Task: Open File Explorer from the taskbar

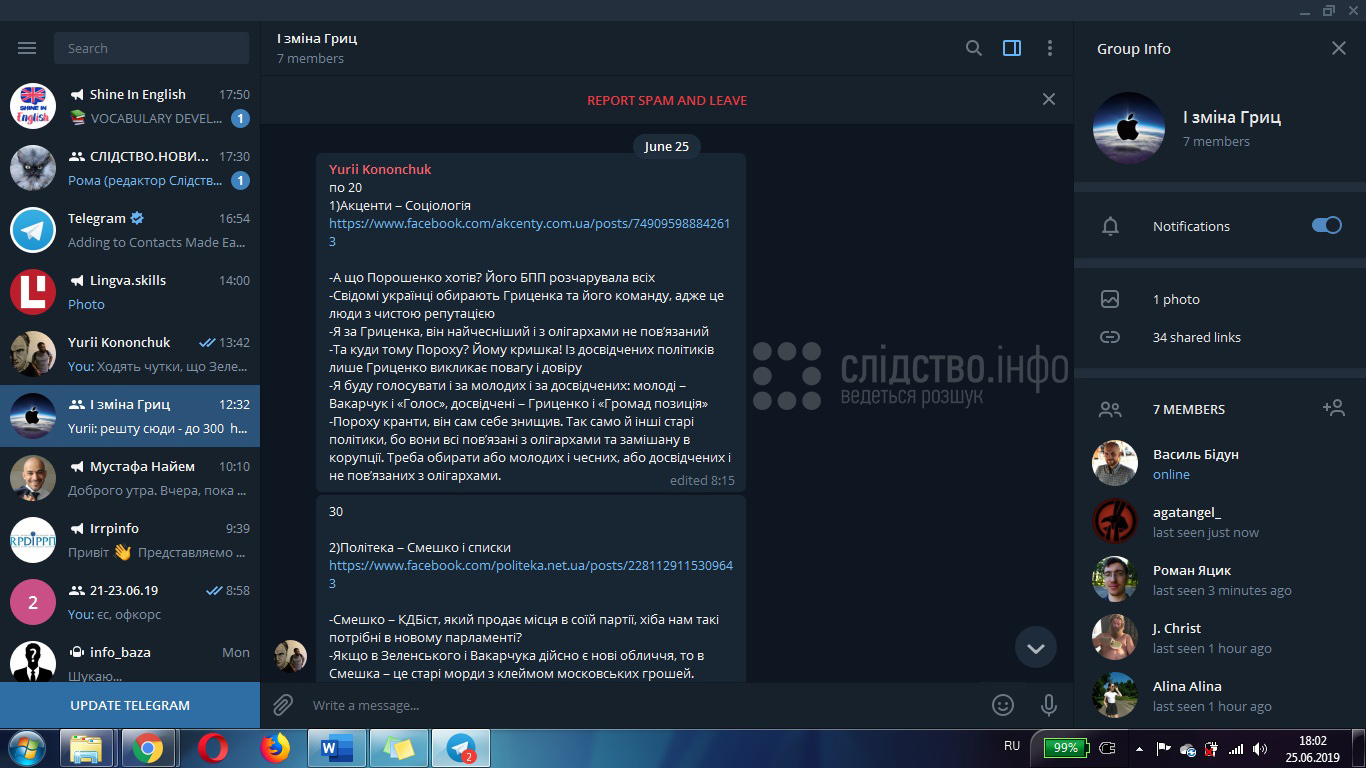Action: pos(87,748)
